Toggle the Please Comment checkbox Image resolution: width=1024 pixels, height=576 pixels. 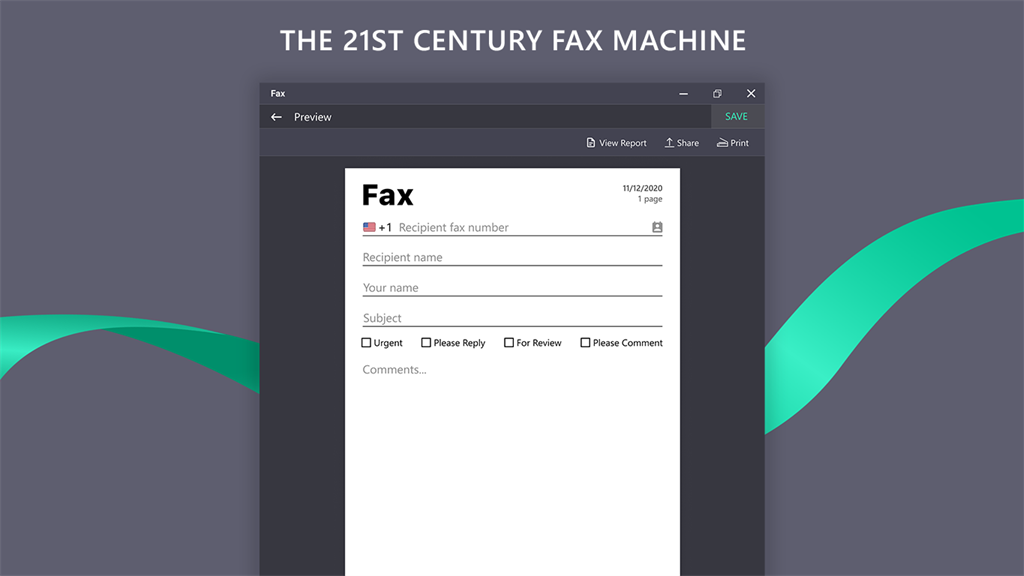tap(585, 343)
